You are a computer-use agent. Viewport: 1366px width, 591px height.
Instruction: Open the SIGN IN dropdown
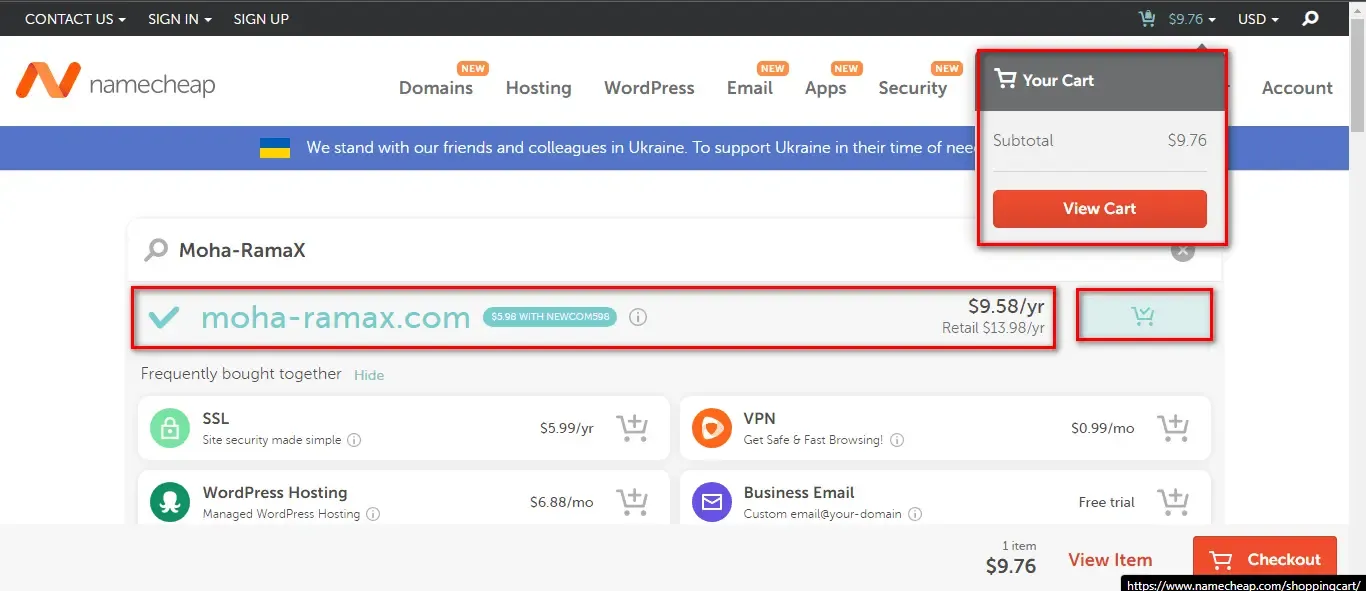[x=180, y=19]
